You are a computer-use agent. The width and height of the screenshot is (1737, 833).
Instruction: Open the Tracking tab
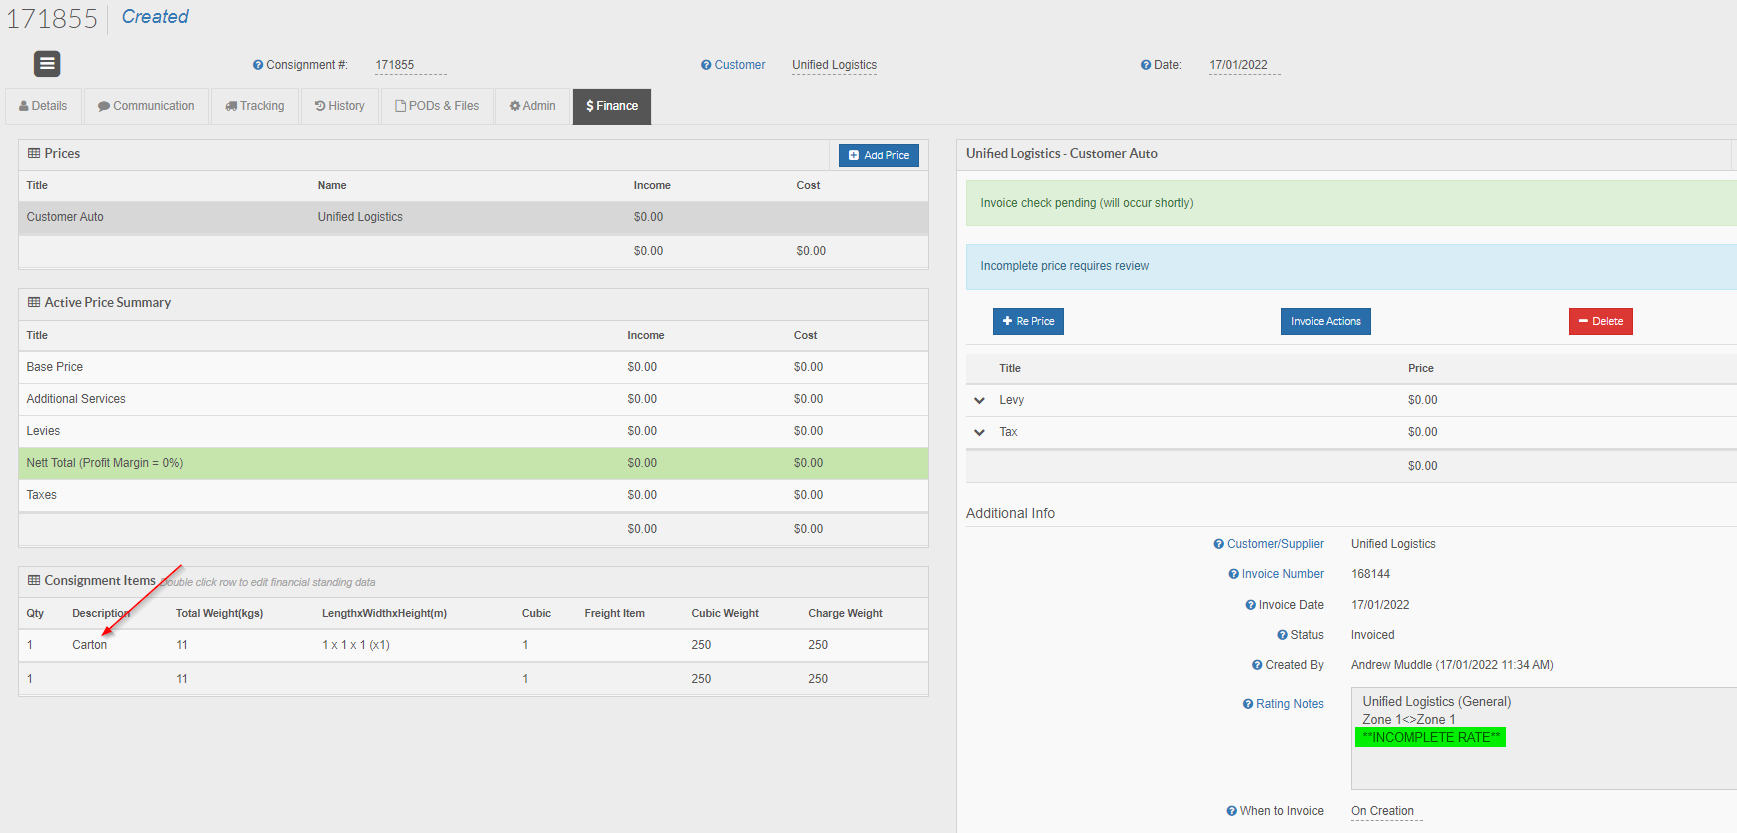tap(255, 106)
